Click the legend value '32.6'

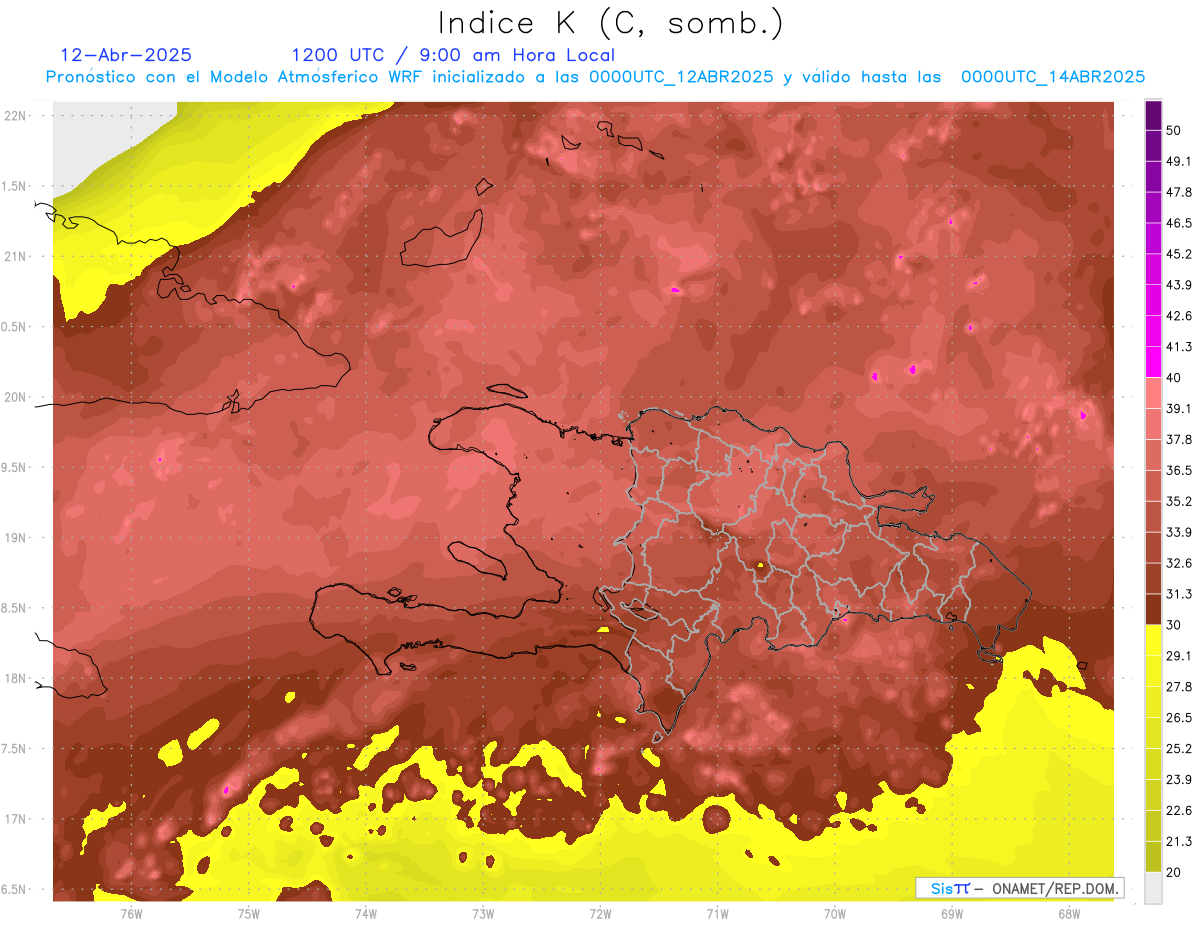pyautogui.click(x=1178, y=563)
